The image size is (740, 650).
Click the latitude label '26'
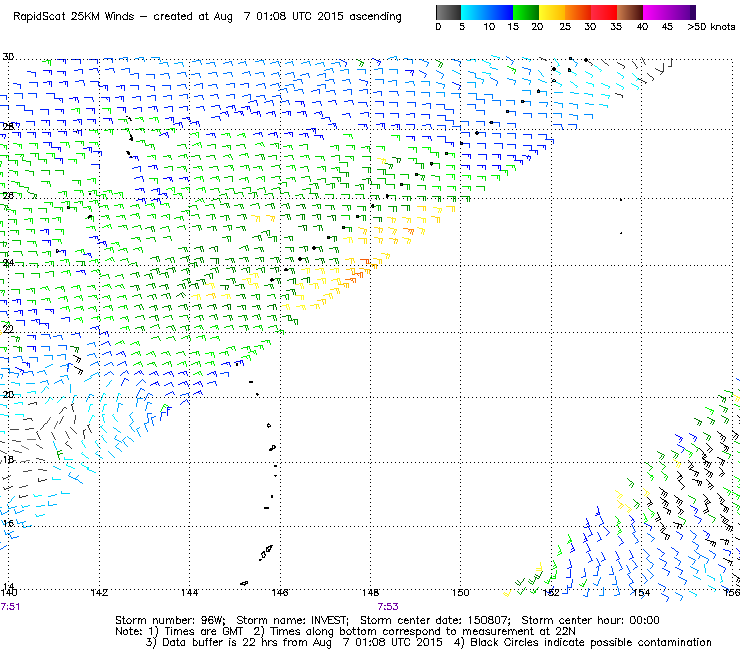pyautogui.click(x=8, y=195)
